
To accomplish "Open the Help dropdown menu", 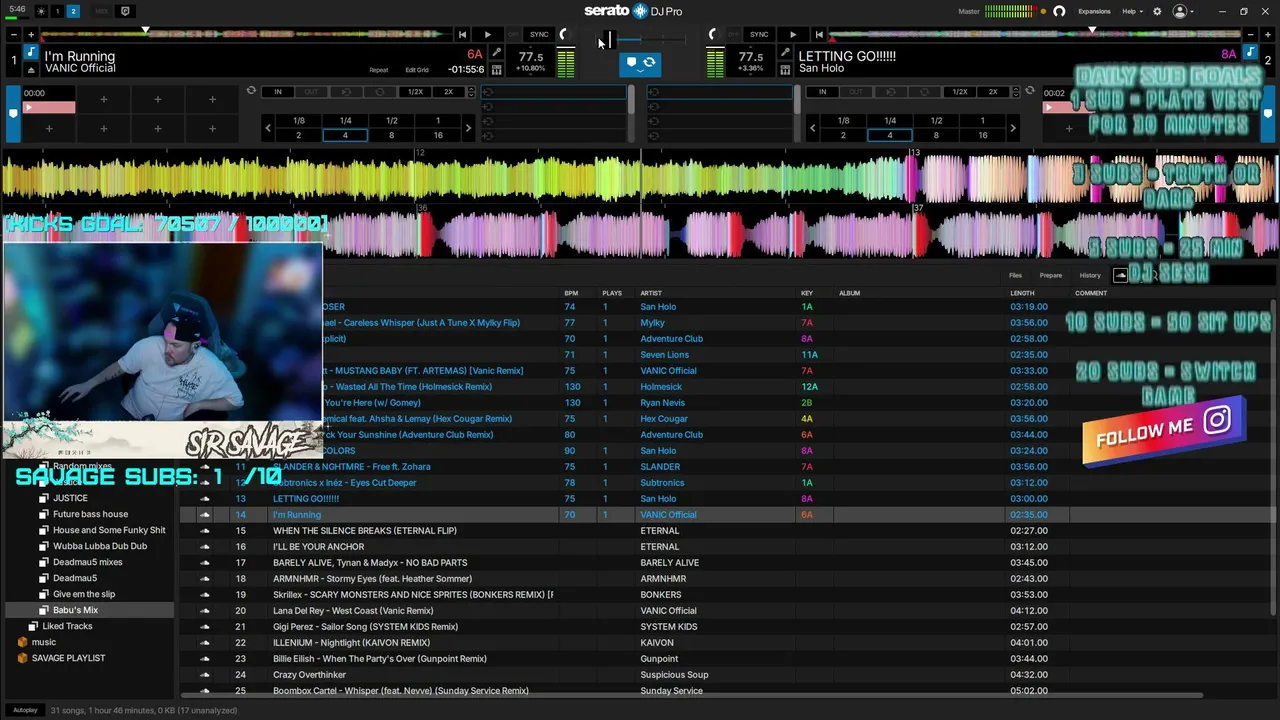I will (x=1132, y=11).
